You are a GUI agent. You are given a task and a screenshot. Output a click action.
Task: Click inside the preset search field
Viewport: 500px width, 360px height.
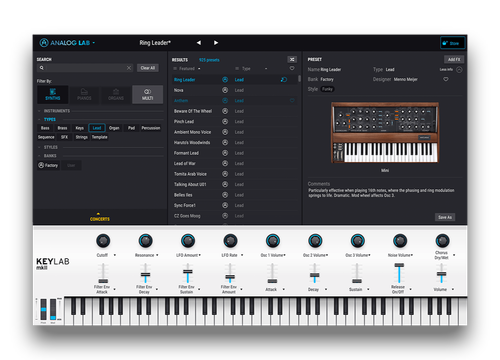click(85, 68)
